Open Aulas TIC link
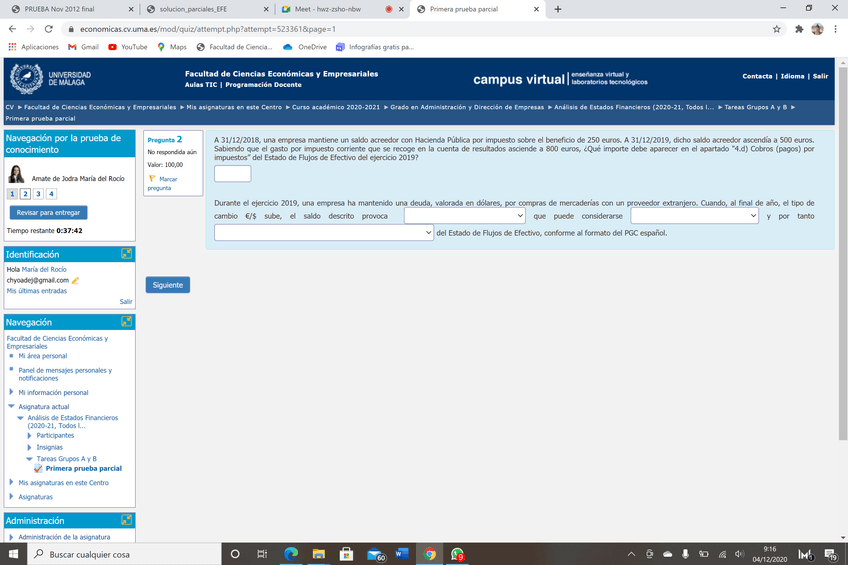 pyautogui.click(x=201, y=85)
